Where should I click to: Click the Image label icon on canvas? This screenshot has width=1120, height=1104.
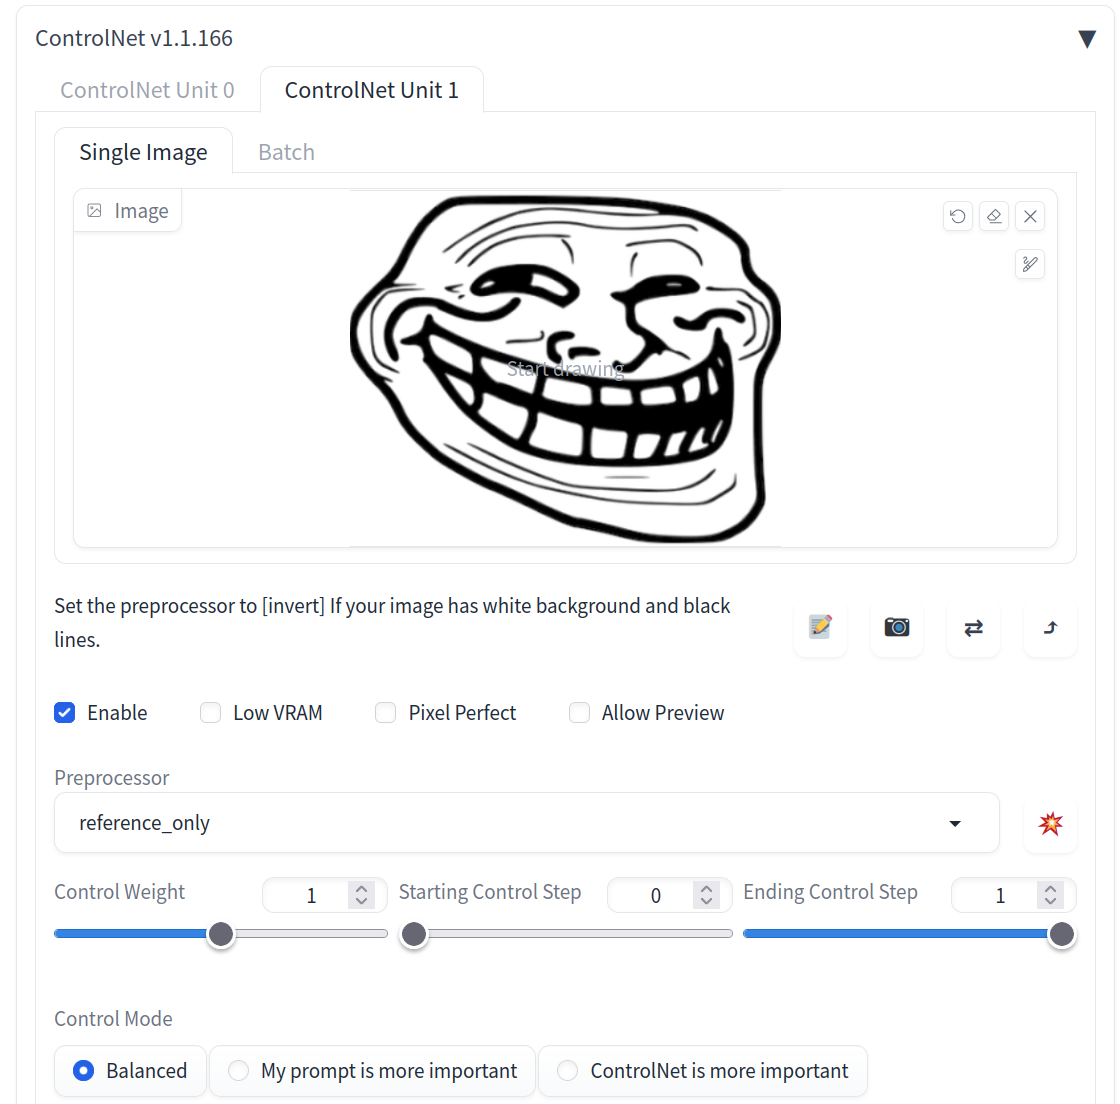point(94,211)
